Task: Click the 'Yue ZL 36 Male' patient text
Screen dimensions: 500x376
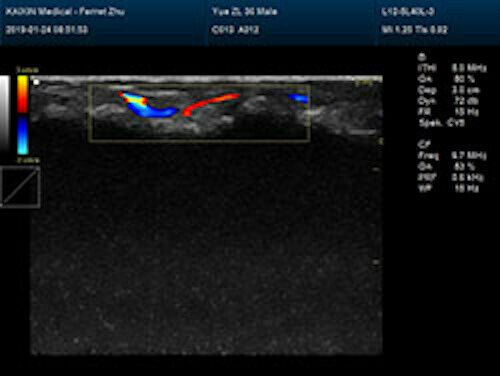Action: tap(245, 12)
